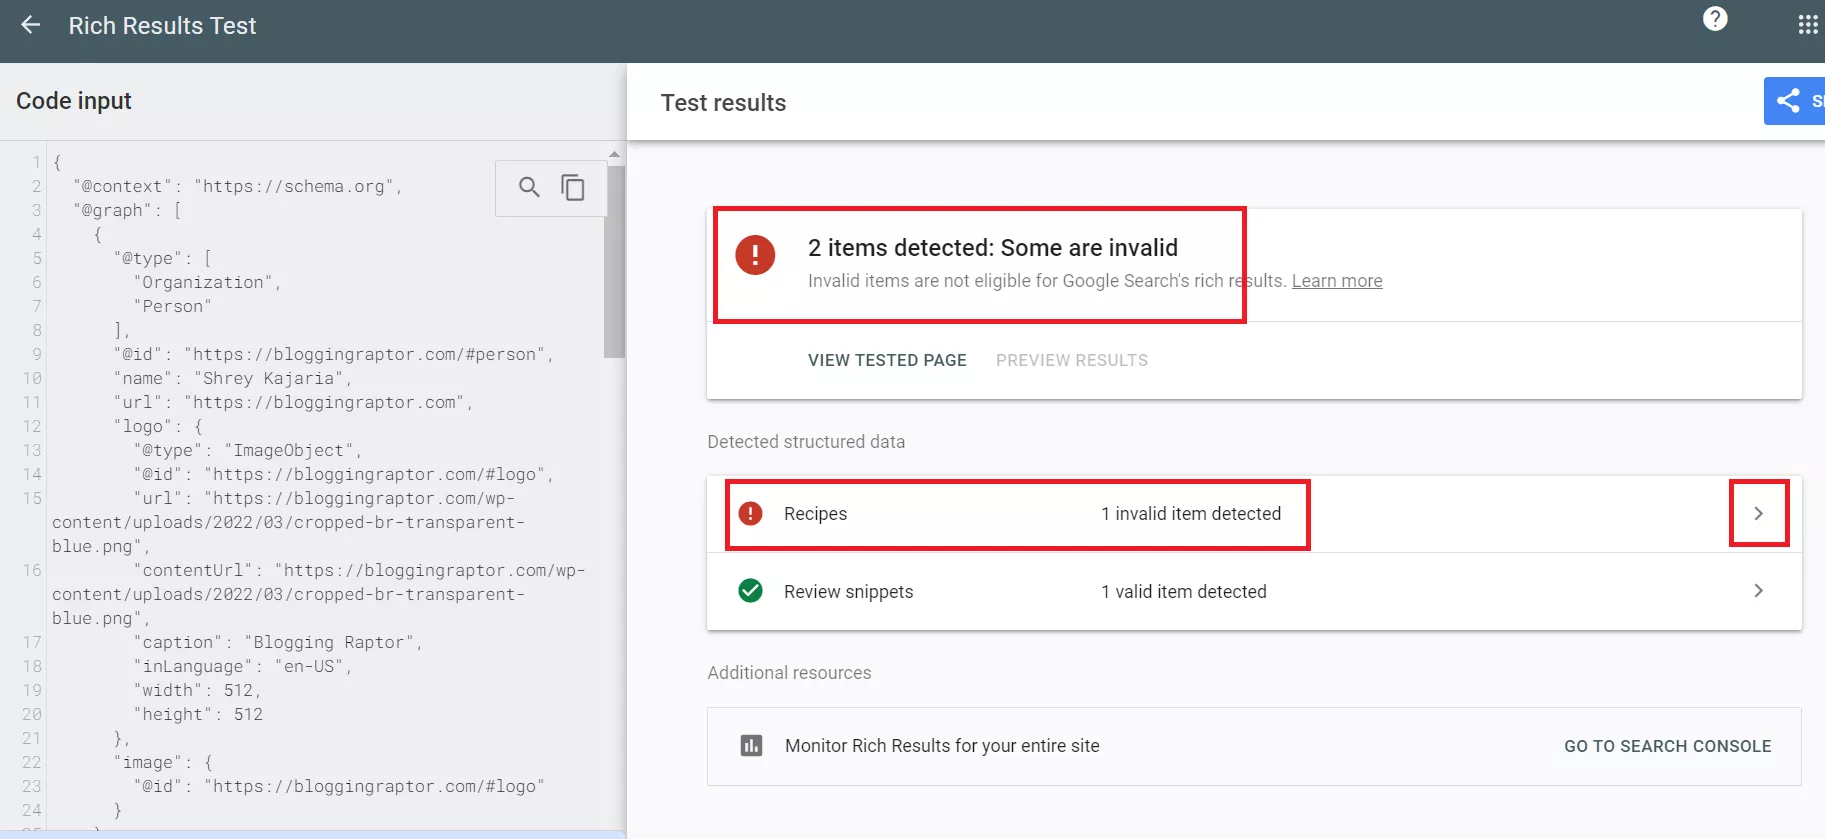1825x839 pixels.
Task: Open the Google apps grid
Action: click(1808, 25)
